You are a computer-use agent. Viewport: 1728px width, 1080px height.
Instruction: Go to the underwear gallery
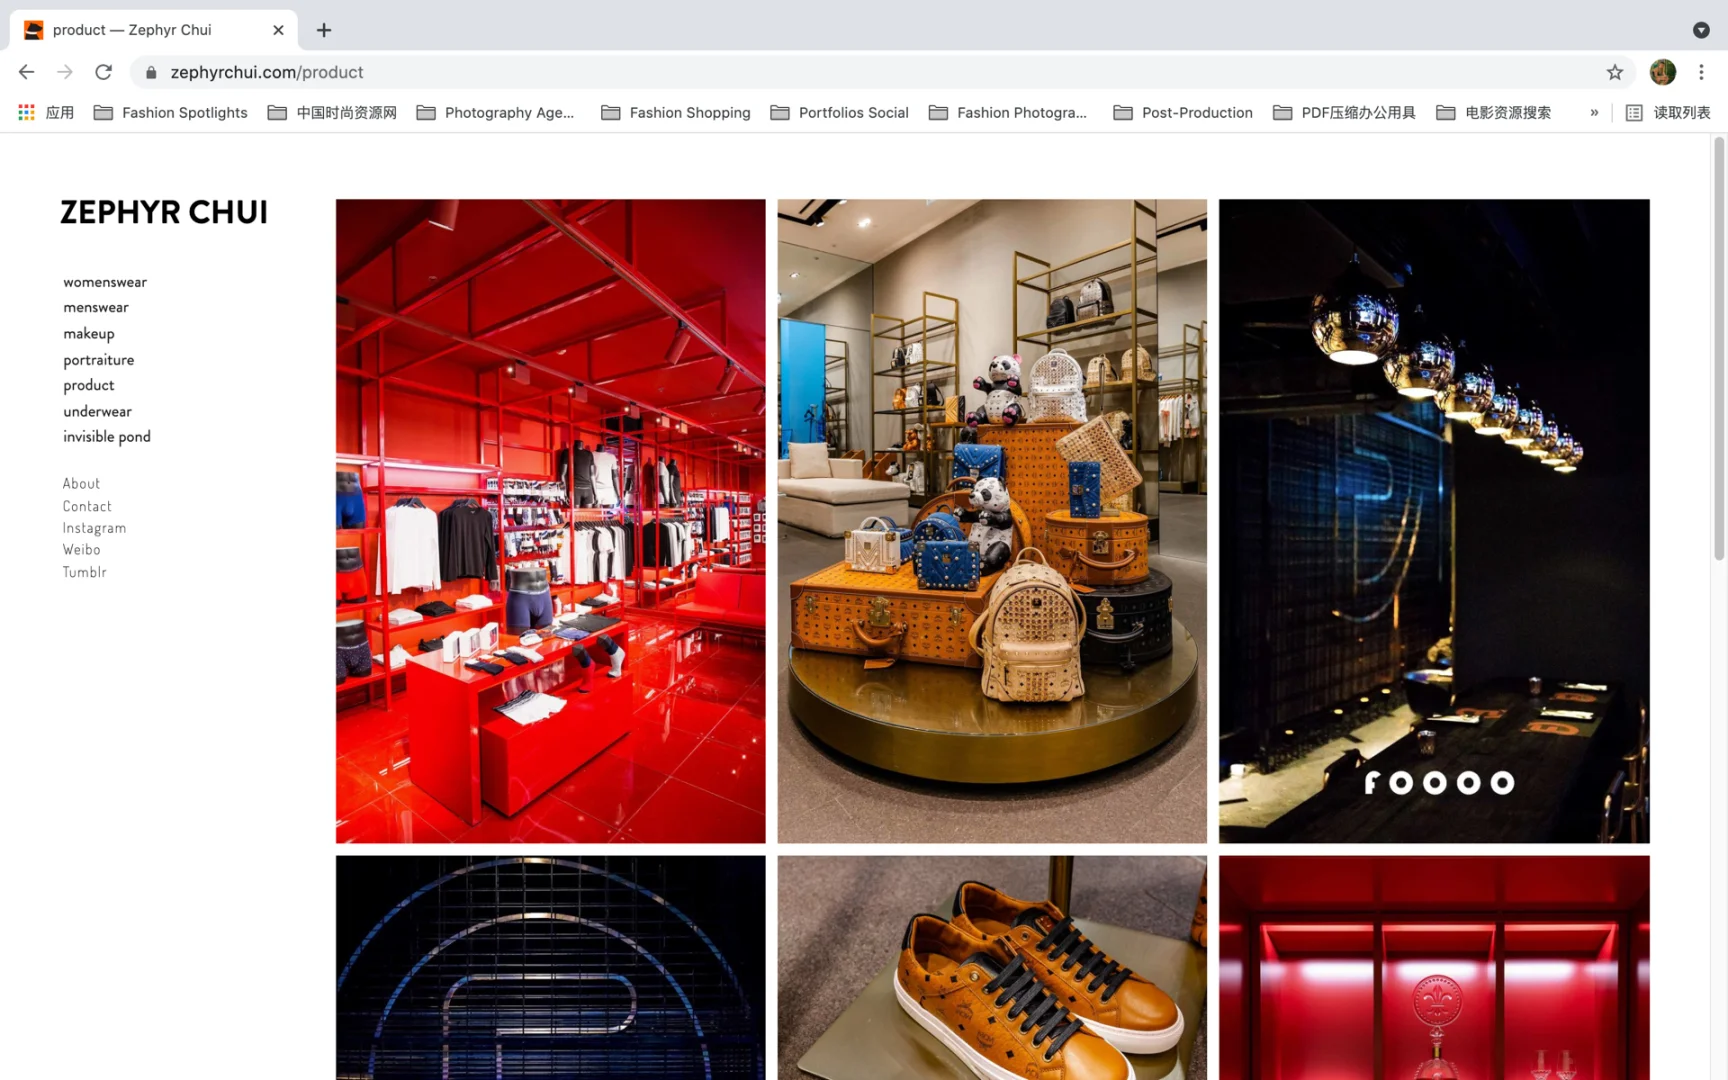click(x=97, y=411)
